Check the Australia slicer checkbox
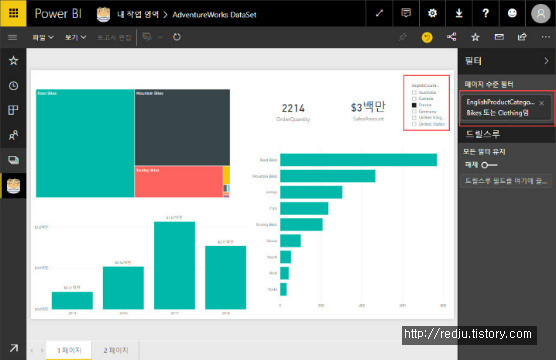The width and height of the screenshot is (556, 360). [414, 93]
